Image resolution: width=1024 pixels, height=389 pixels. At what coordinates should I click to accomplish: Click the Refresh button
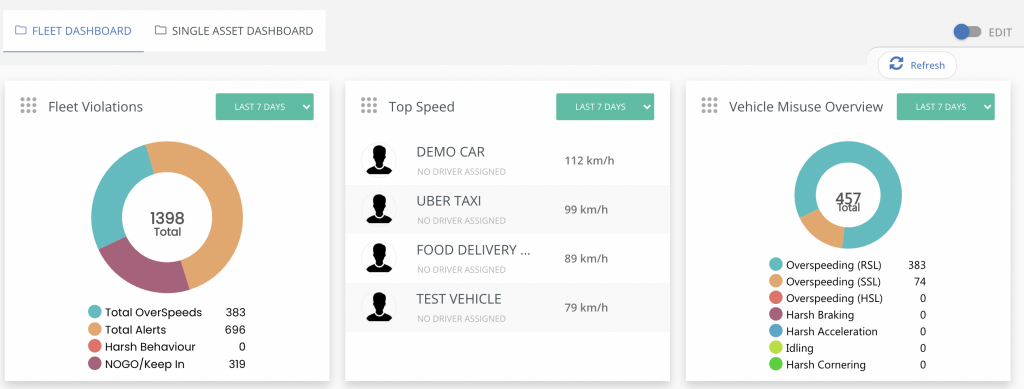[917, 65]
